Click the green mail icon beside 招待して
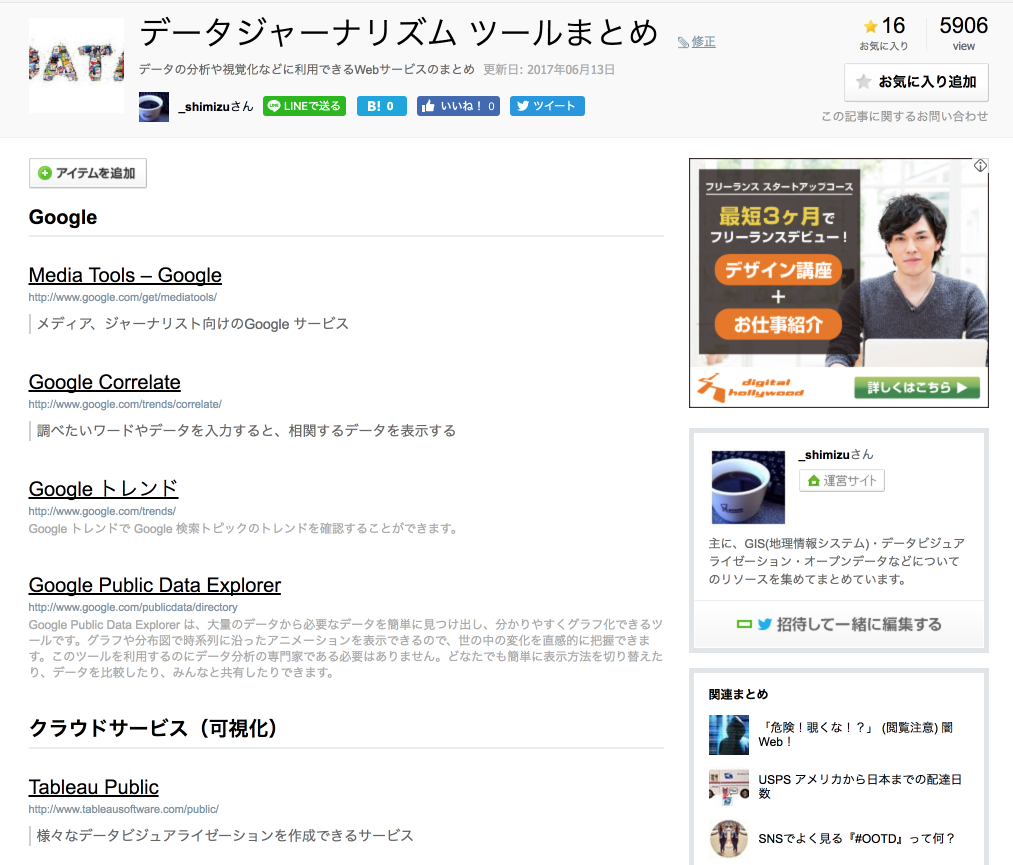Screen dimensions: 1013x865 [x=744, y=625]
